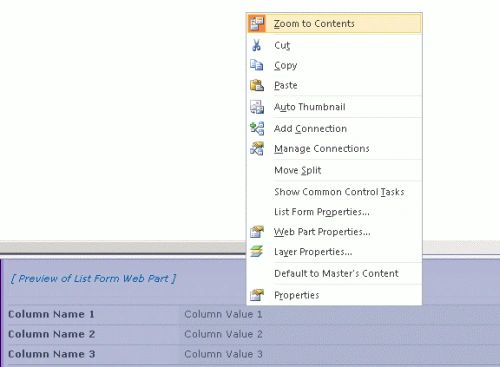Choose Add Connection menu entry
The image size is (500, 367).
334,128
